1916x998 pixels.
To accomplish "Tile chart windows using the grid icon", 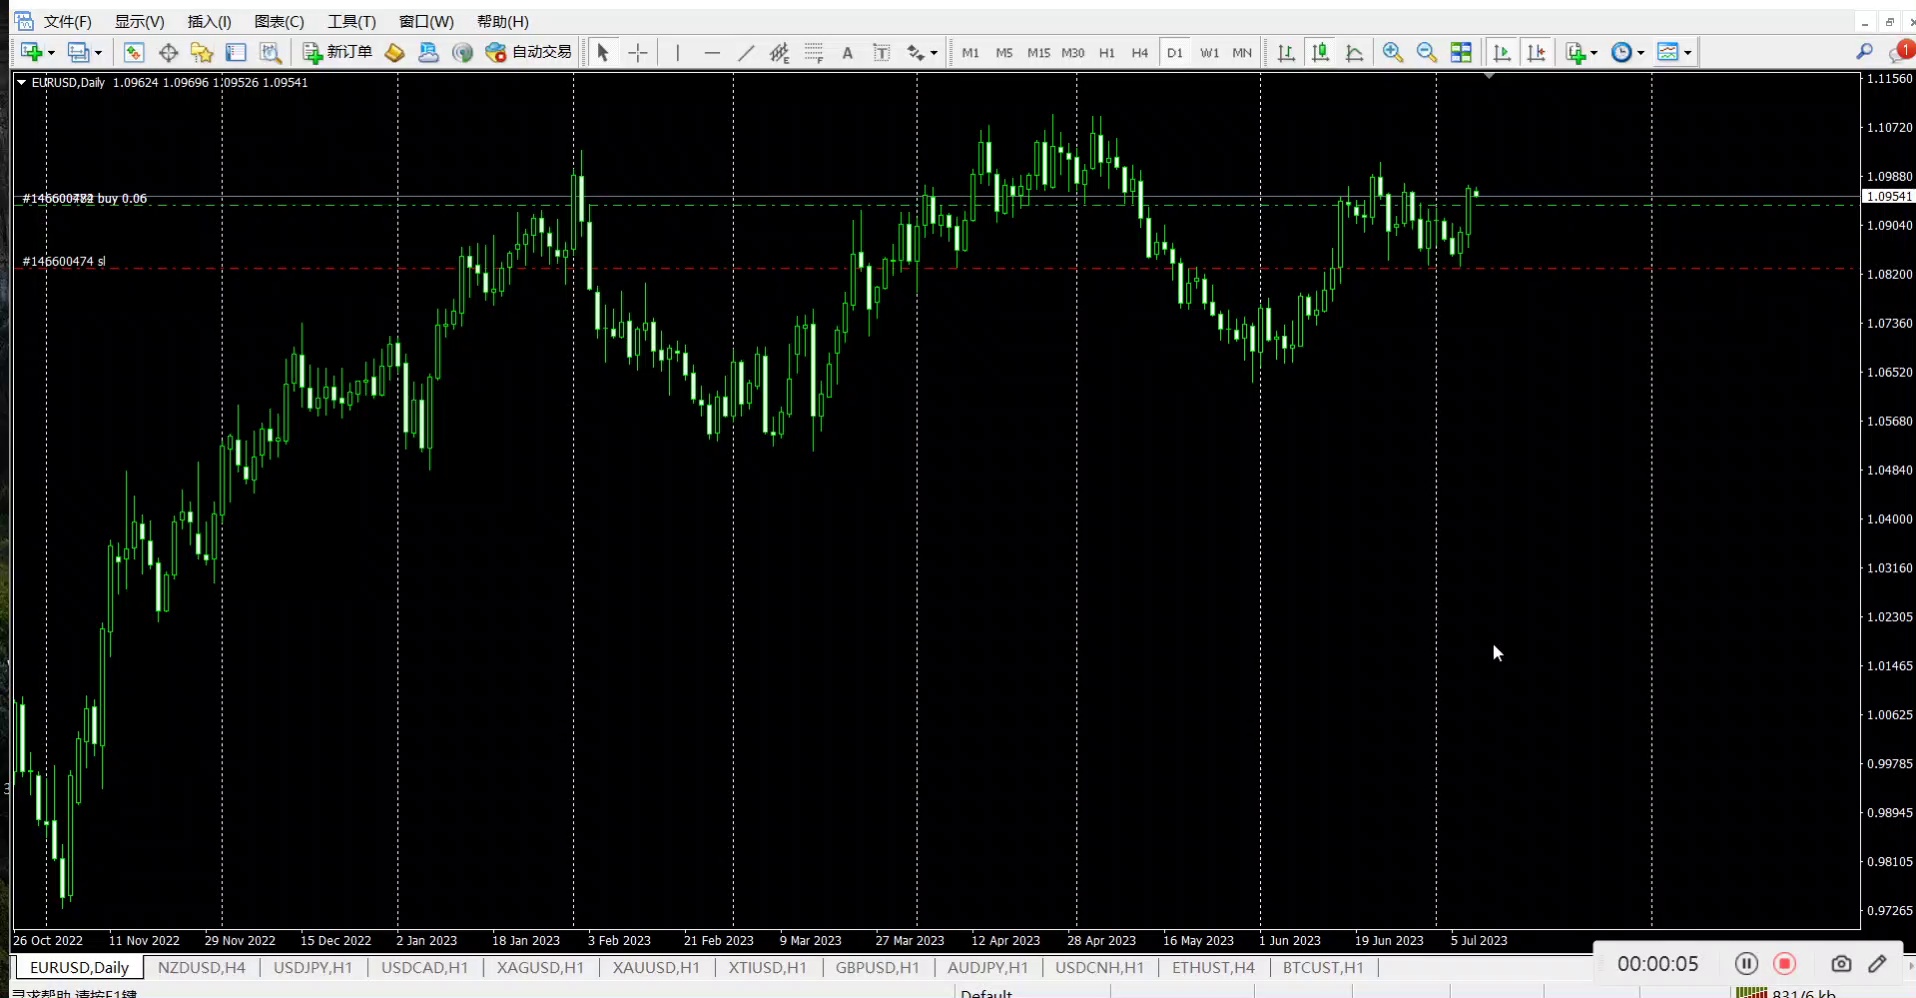I will tap(1461, 53).
